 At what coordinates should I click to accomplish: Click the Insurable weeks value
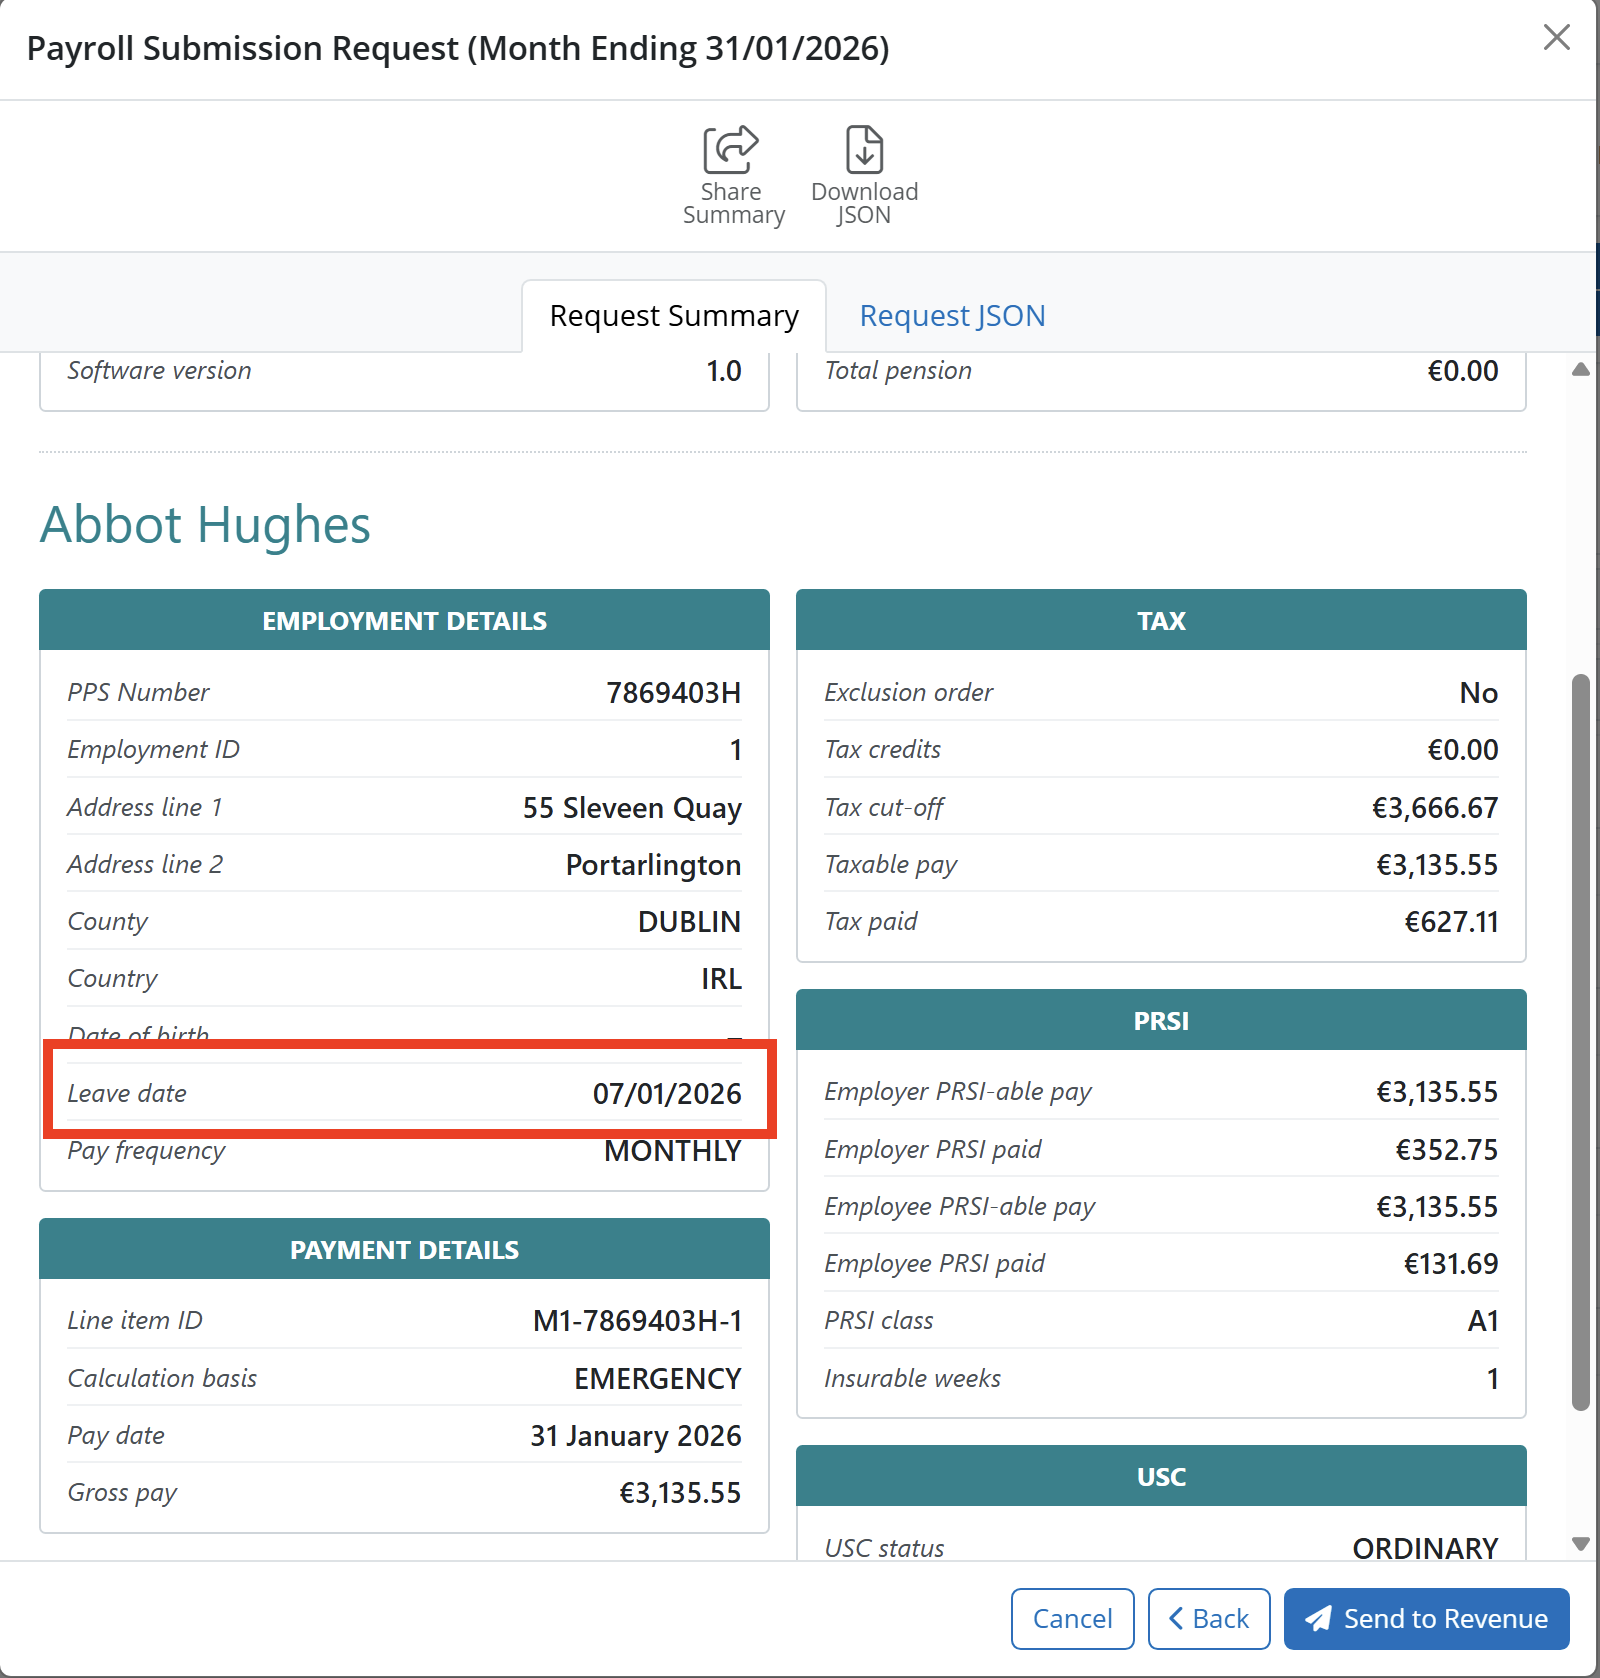pyautogui.click(x=1492, y=1378)
